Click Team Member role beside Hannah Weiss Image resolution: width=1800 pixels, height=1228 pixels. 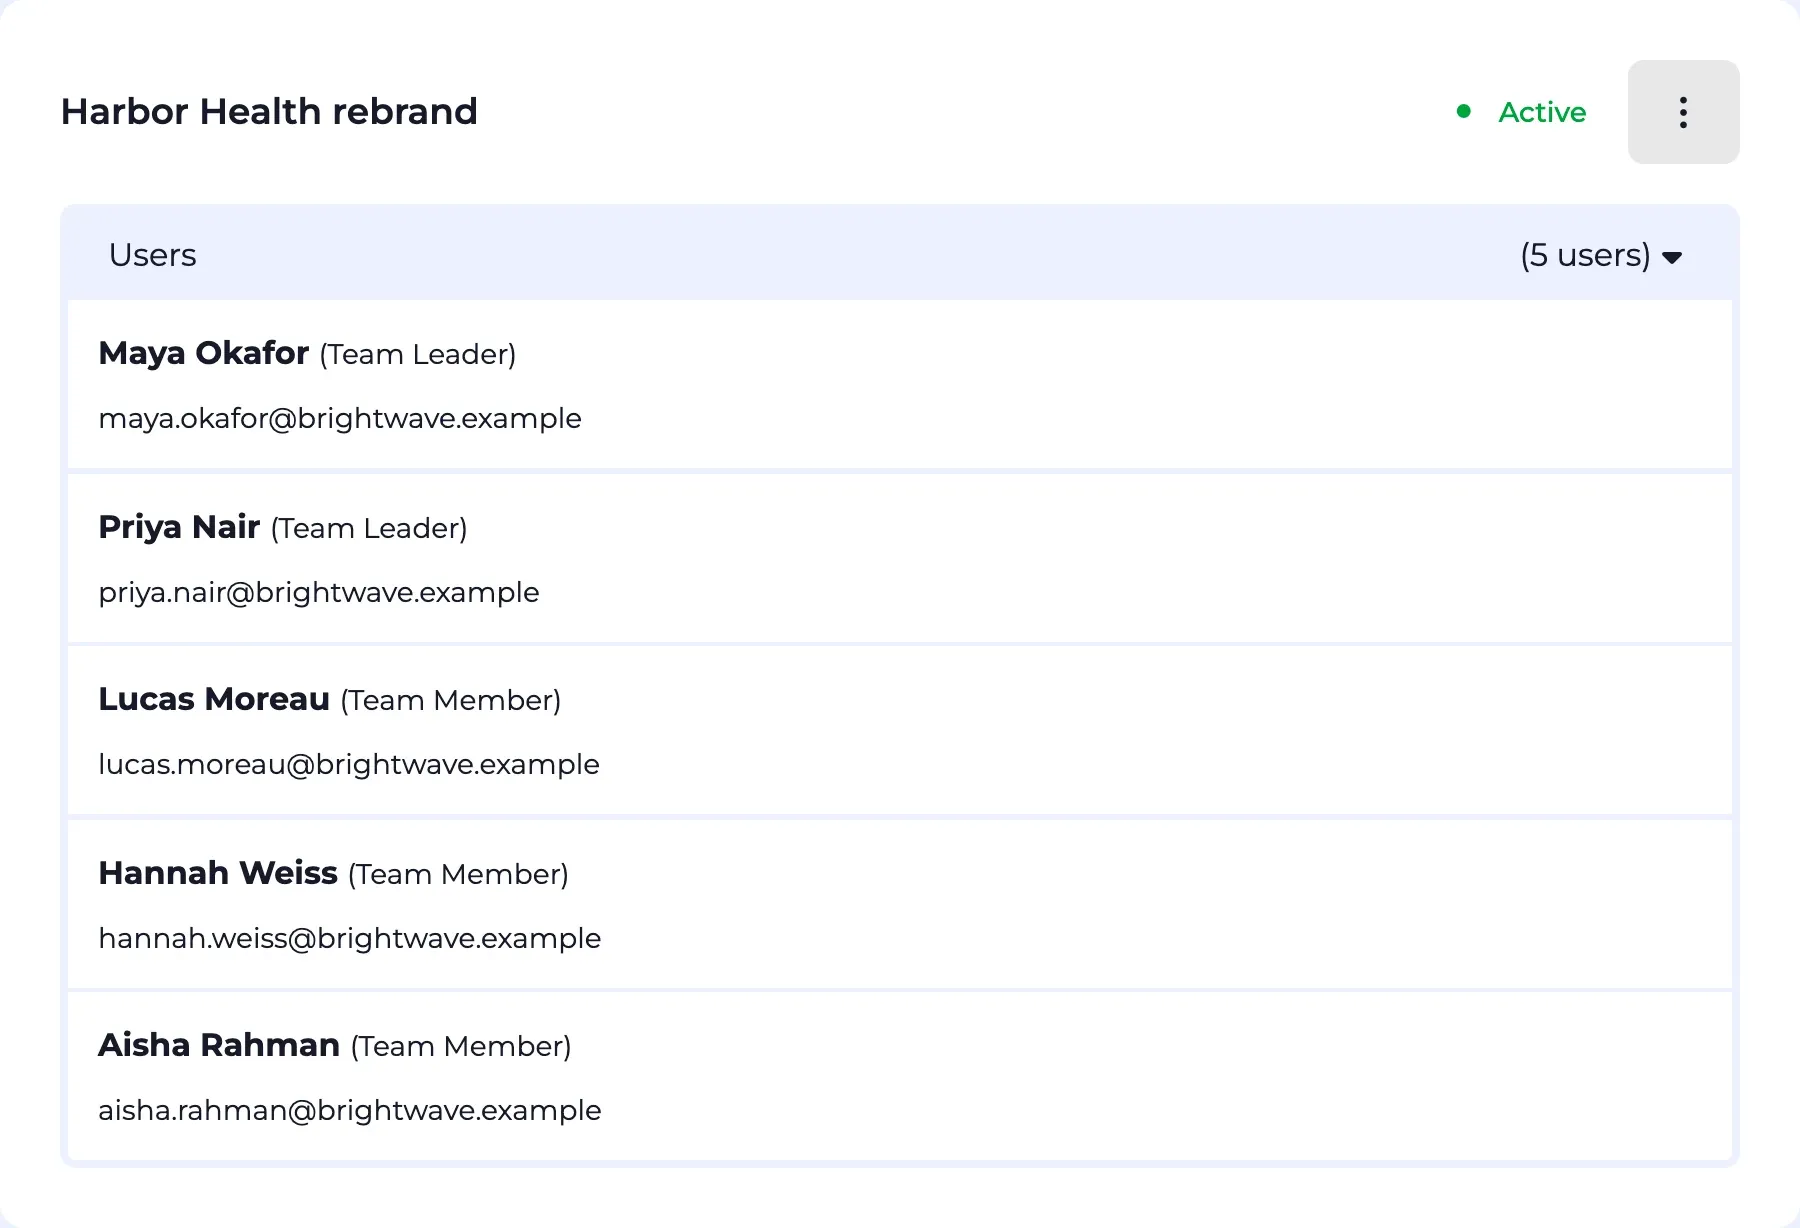pos(458,874)
